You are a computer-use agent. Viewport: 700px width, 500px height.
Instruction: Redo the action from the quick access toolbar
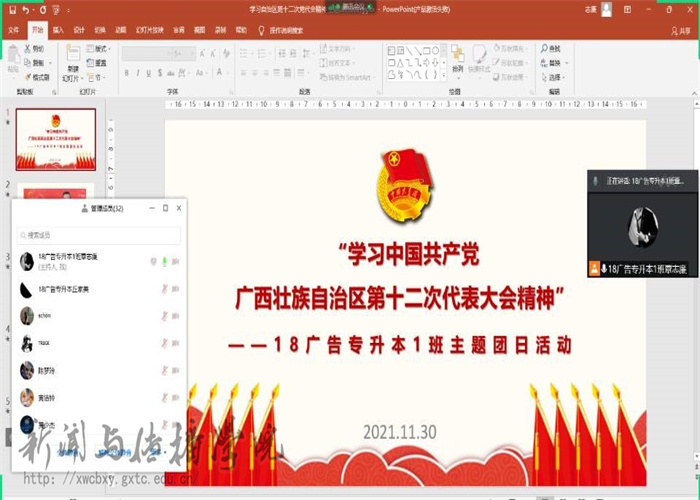pyautogui.click(x=43, y=9)
